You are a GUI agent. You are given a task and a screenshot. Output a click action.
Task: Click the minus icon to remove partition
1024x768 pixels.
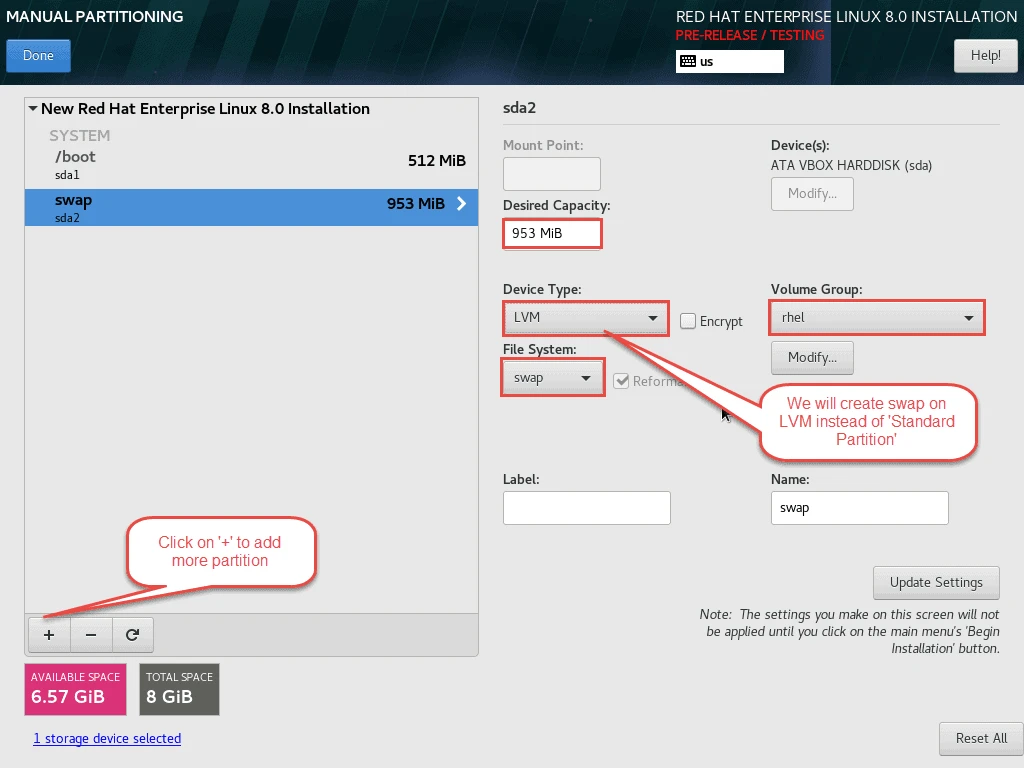click(91, 634)
